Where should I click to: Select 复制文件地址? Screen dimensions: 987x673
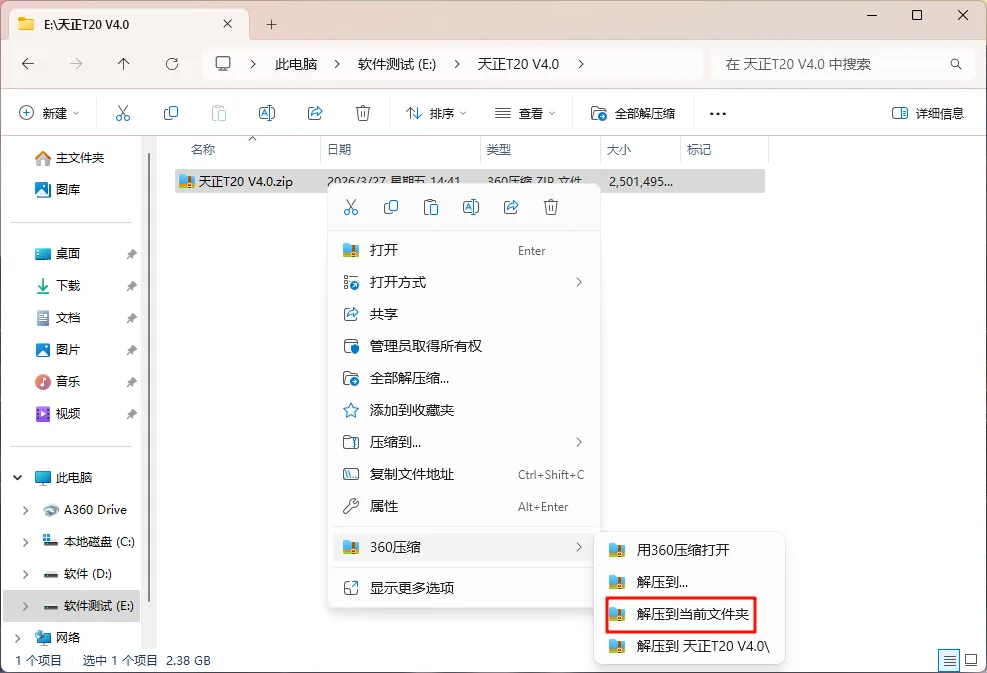[x=464, y=475]
